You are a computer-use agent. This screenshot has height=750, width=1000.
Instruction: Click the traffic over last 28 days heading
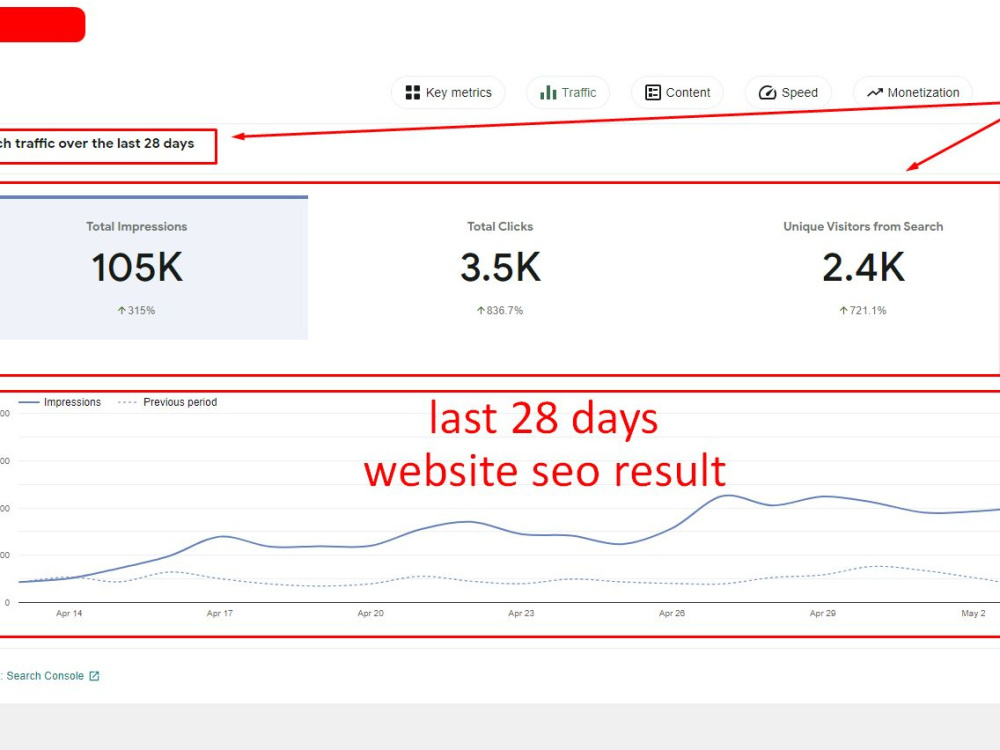click(x=97, y=143)
